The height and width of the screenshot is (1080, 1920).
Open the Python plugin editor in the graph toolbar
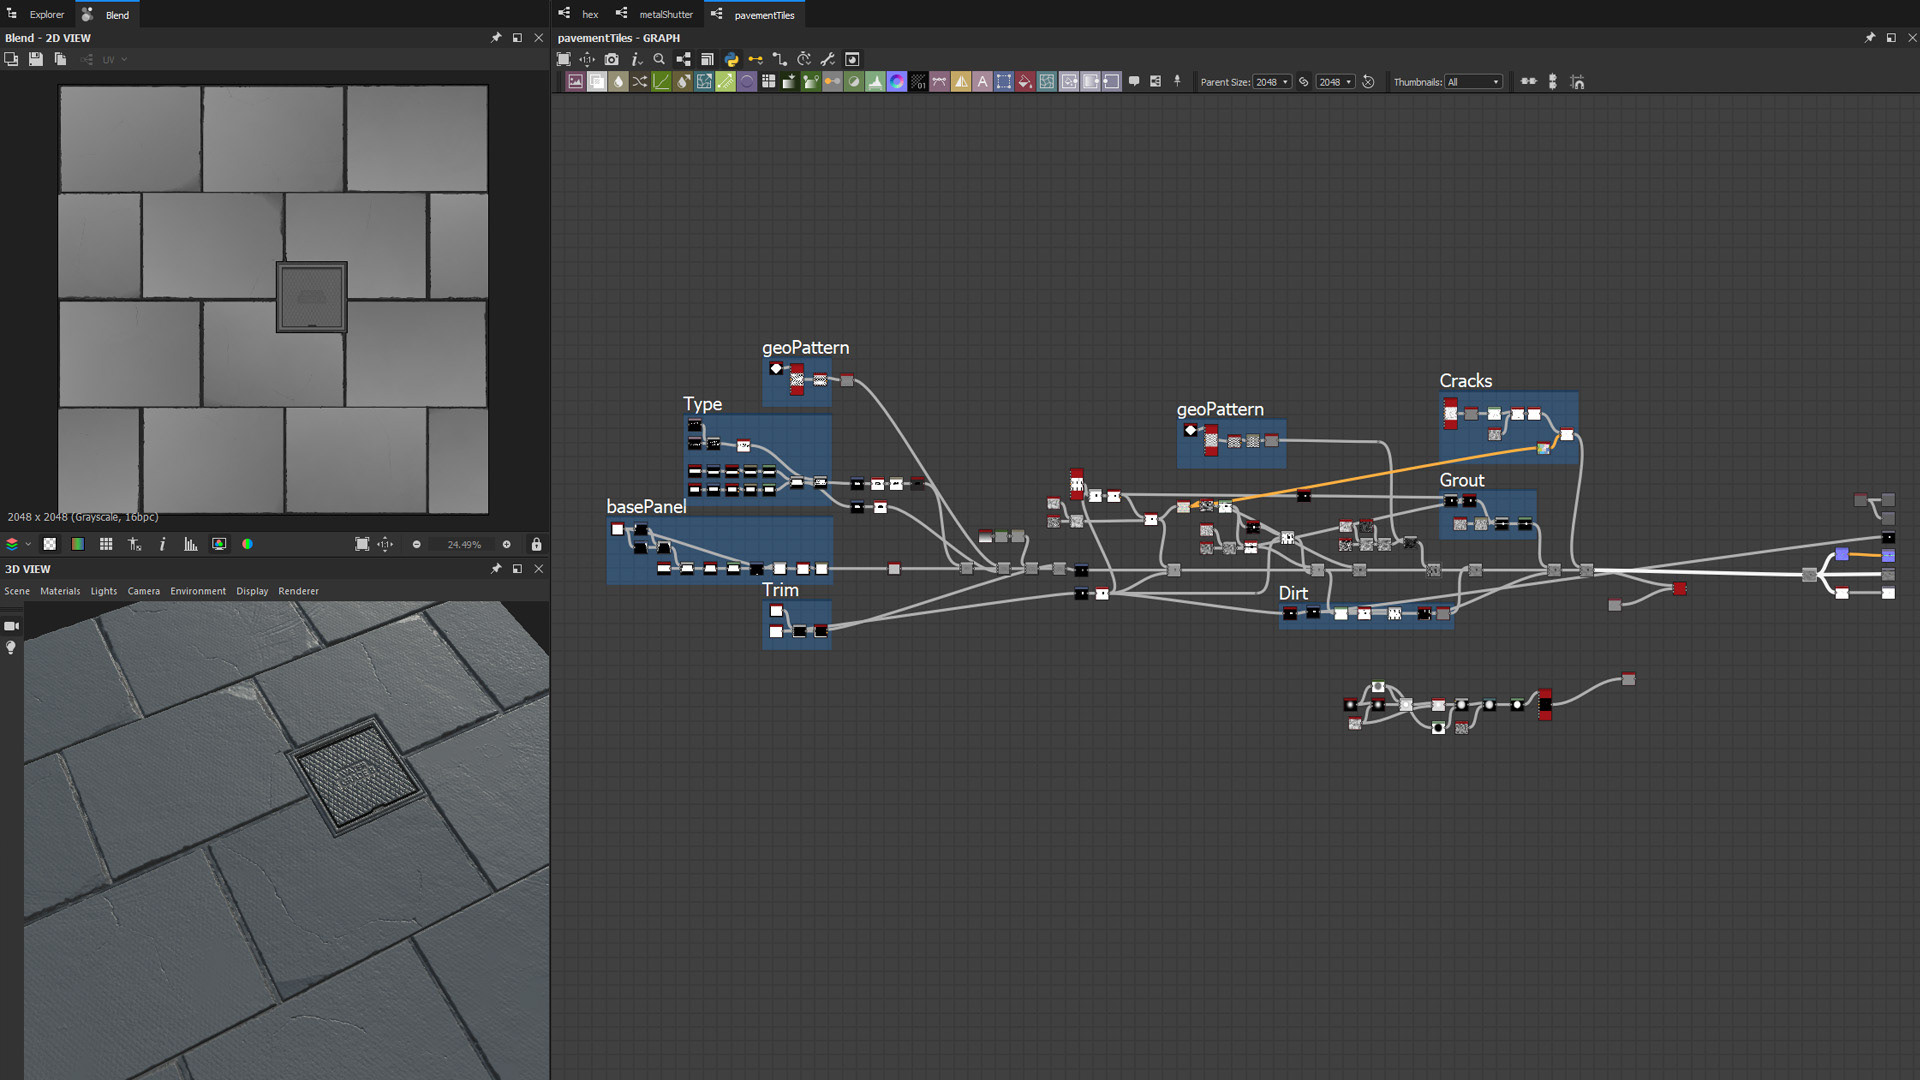click(730, 59)
